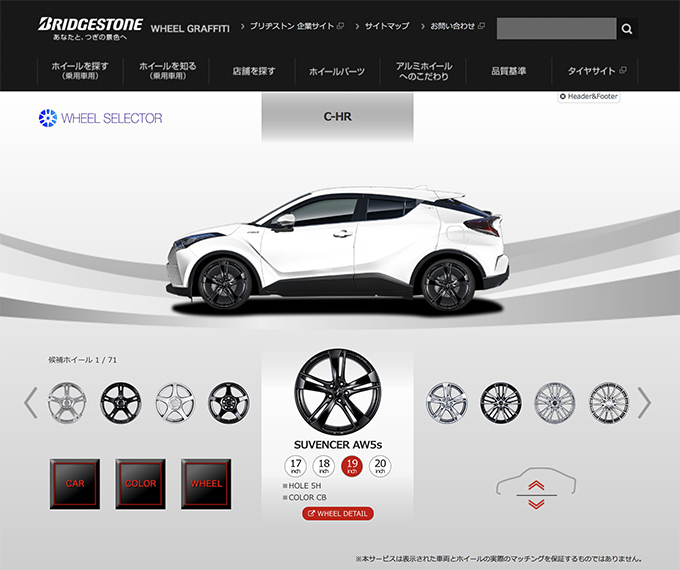This screenshot has width=680, height=570.
Task: Select 19 inch wheel size
Action: [352, 466]
